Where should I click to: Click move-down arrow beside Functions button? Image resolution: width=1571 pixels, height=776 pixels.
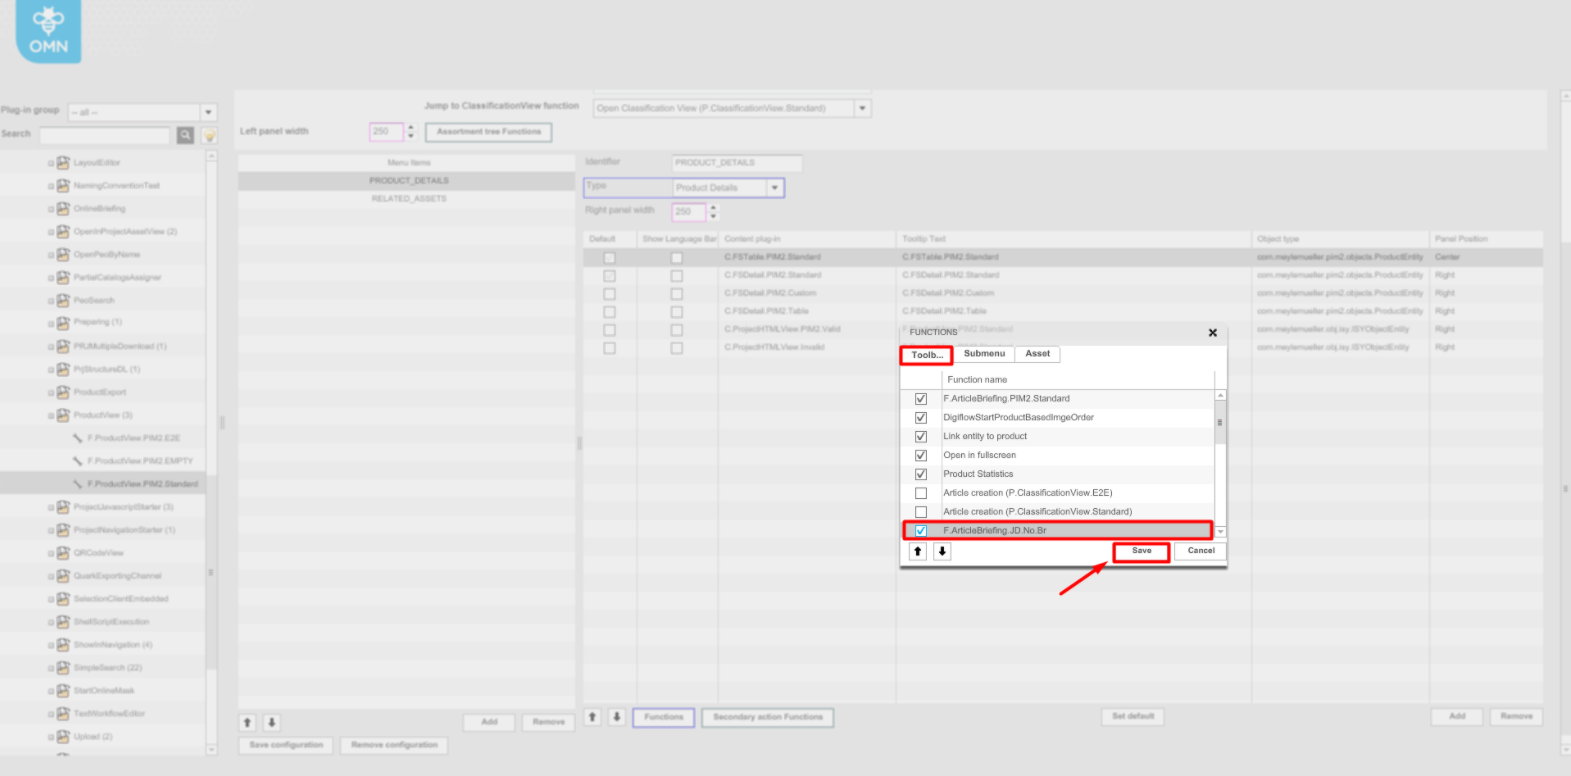pos(617,717)
